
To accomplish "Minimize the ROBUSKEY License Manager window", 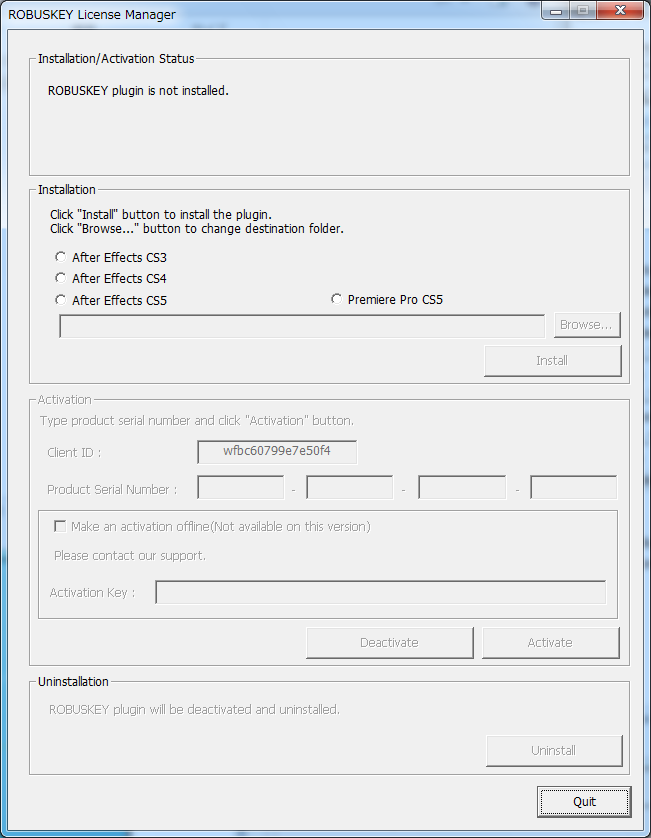I will (x=556, y=11).
